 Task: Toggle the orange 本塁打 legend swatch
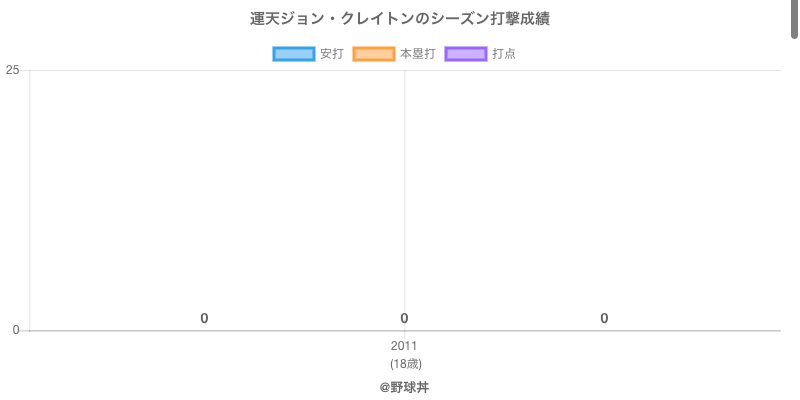(x=374, y=54)
